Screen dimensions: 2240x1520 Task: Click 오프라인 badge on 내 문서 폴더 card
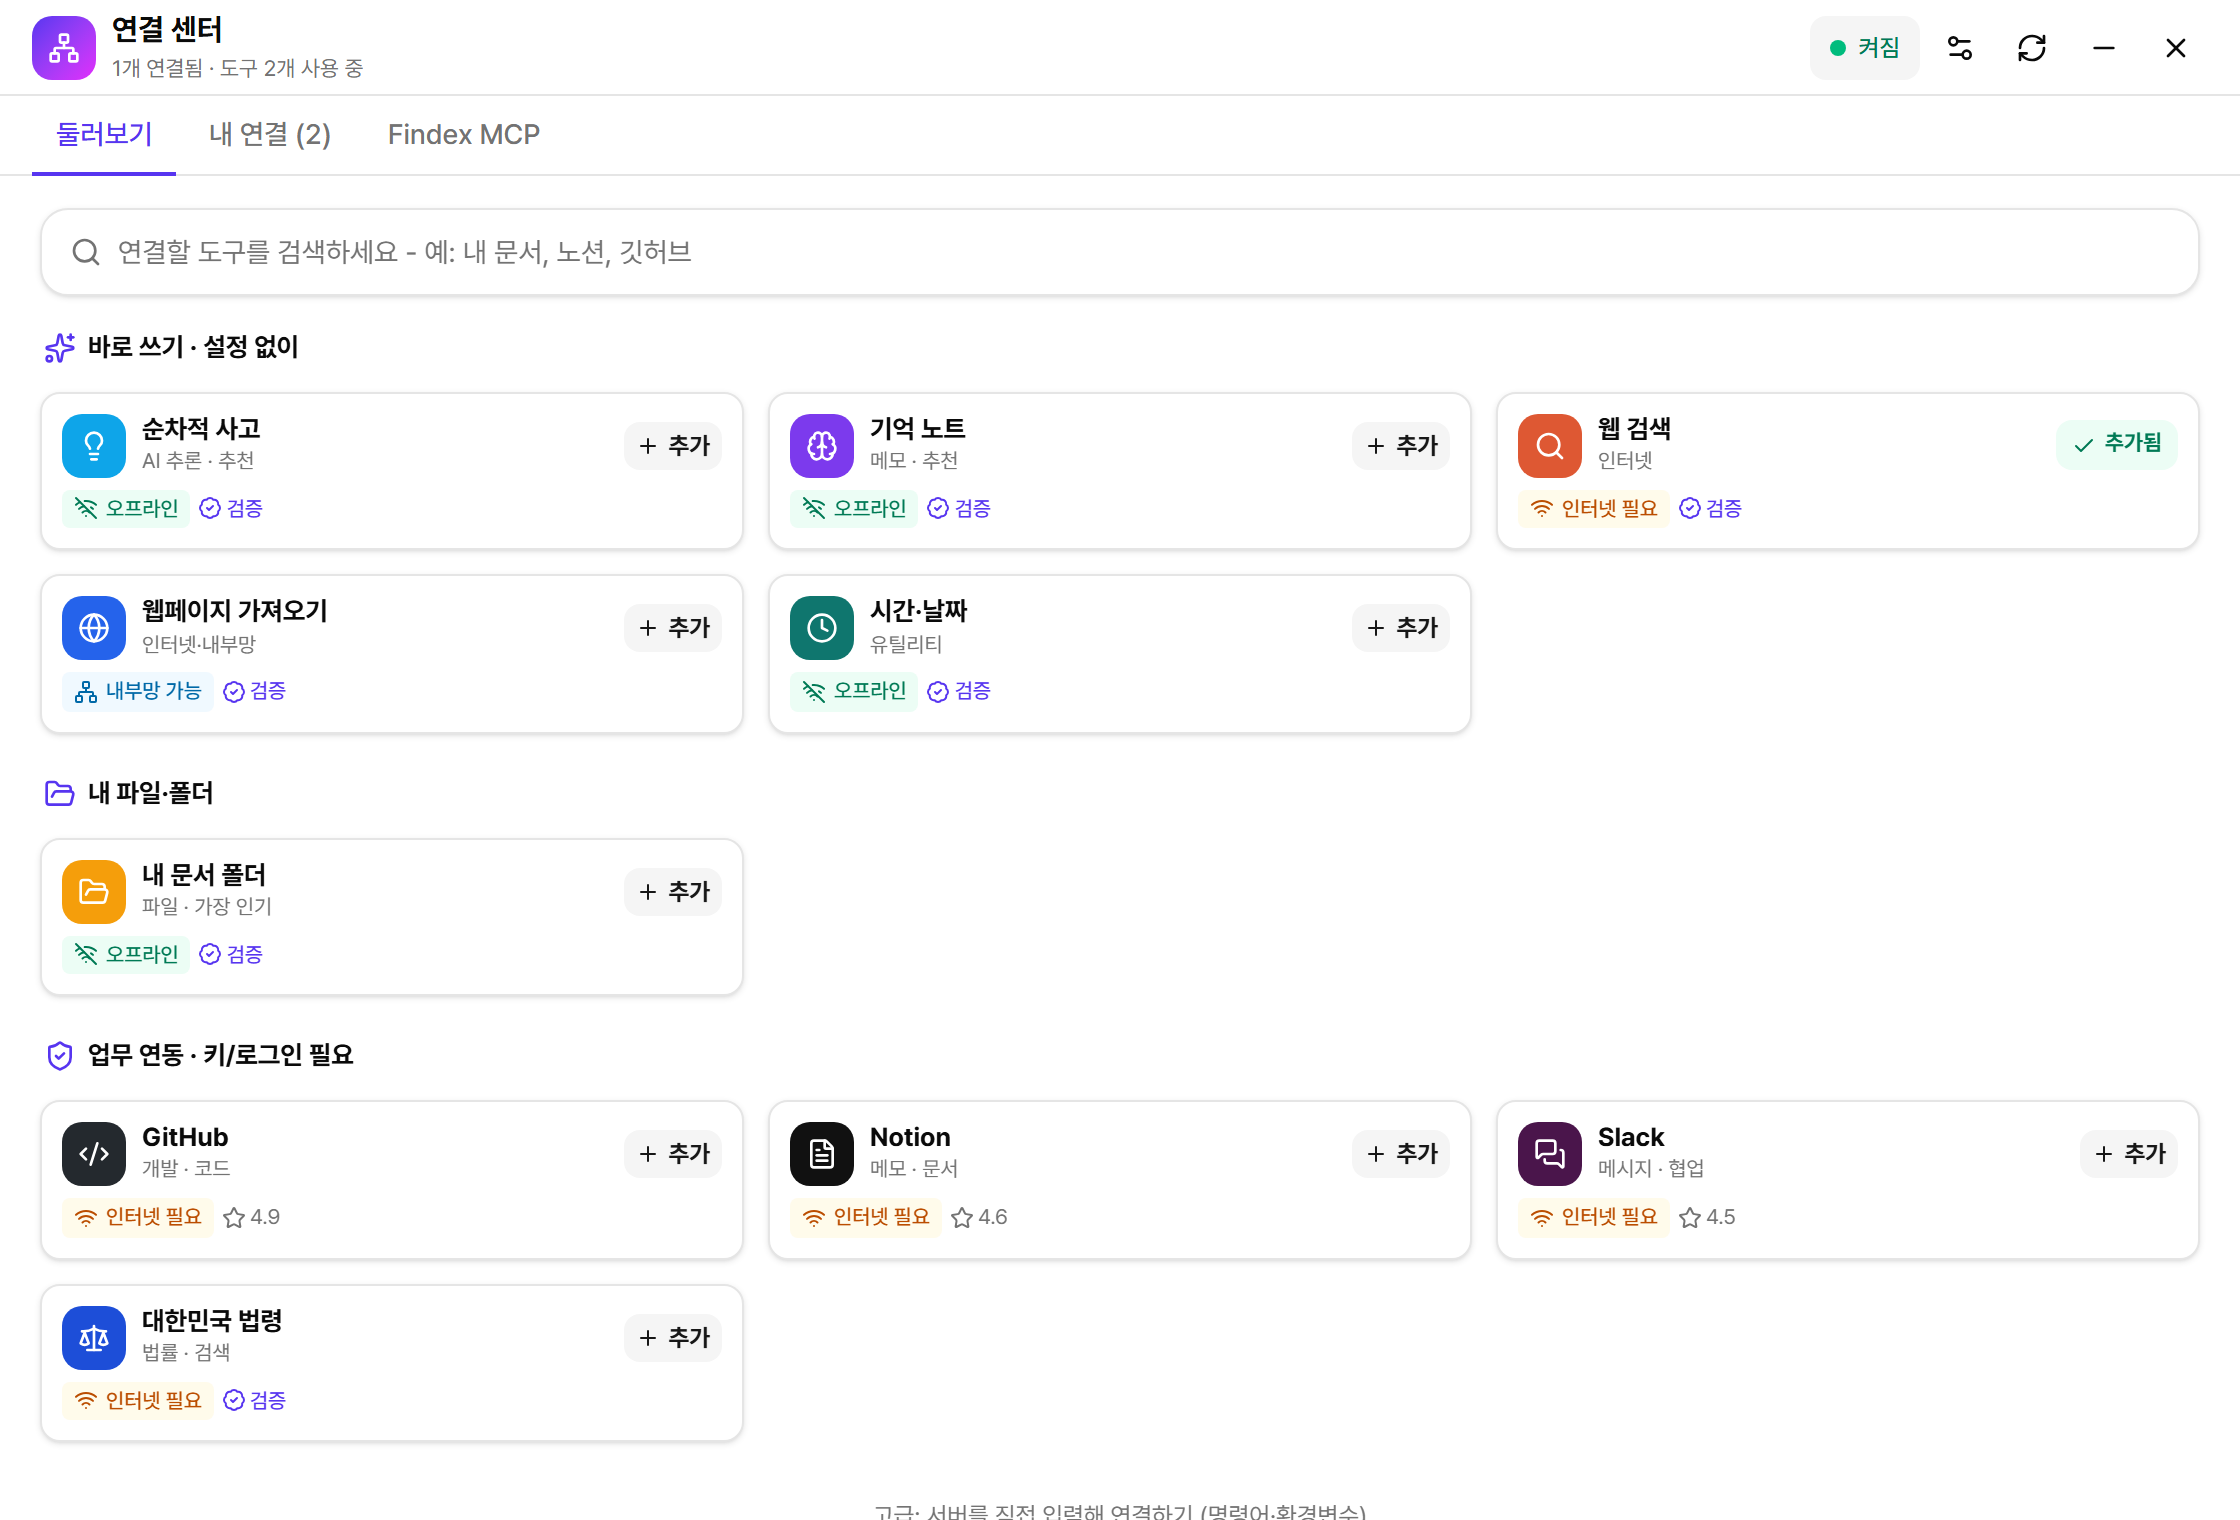tap(126, 955)
